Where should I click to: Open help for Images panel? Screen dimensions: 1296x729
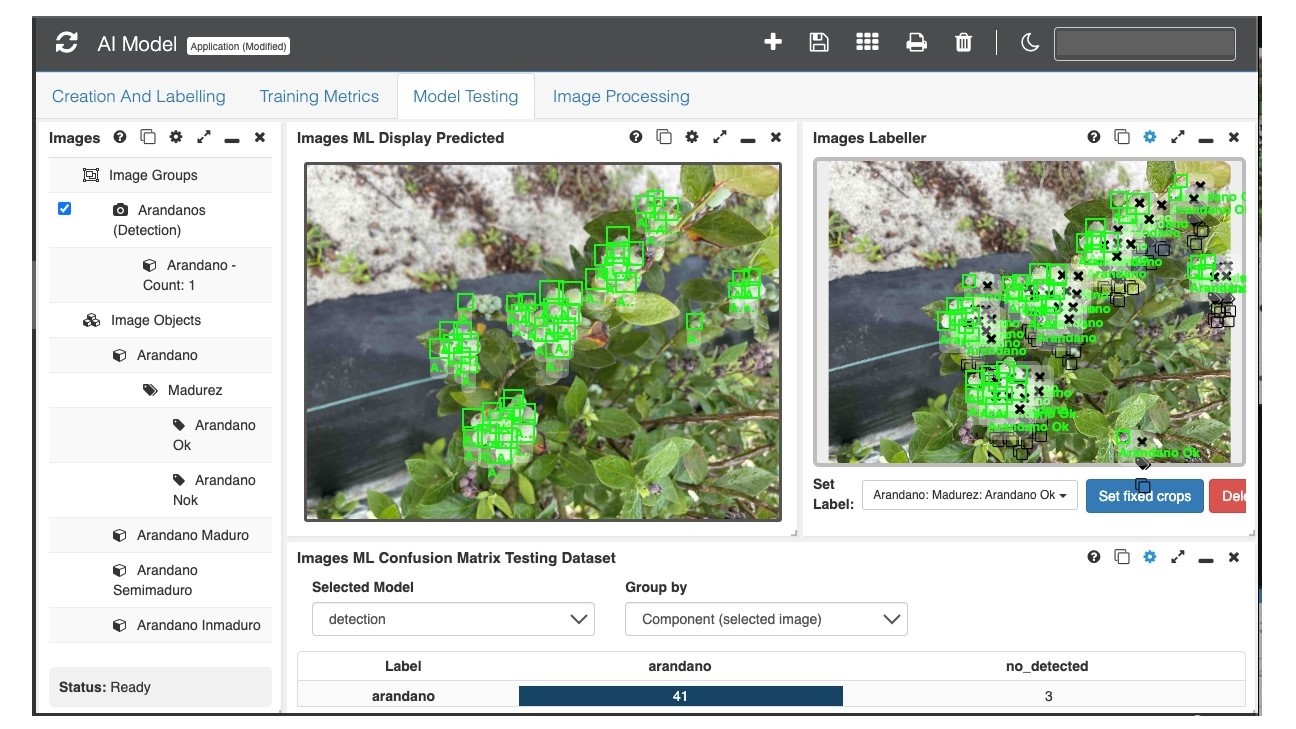(x=120, y=138)
